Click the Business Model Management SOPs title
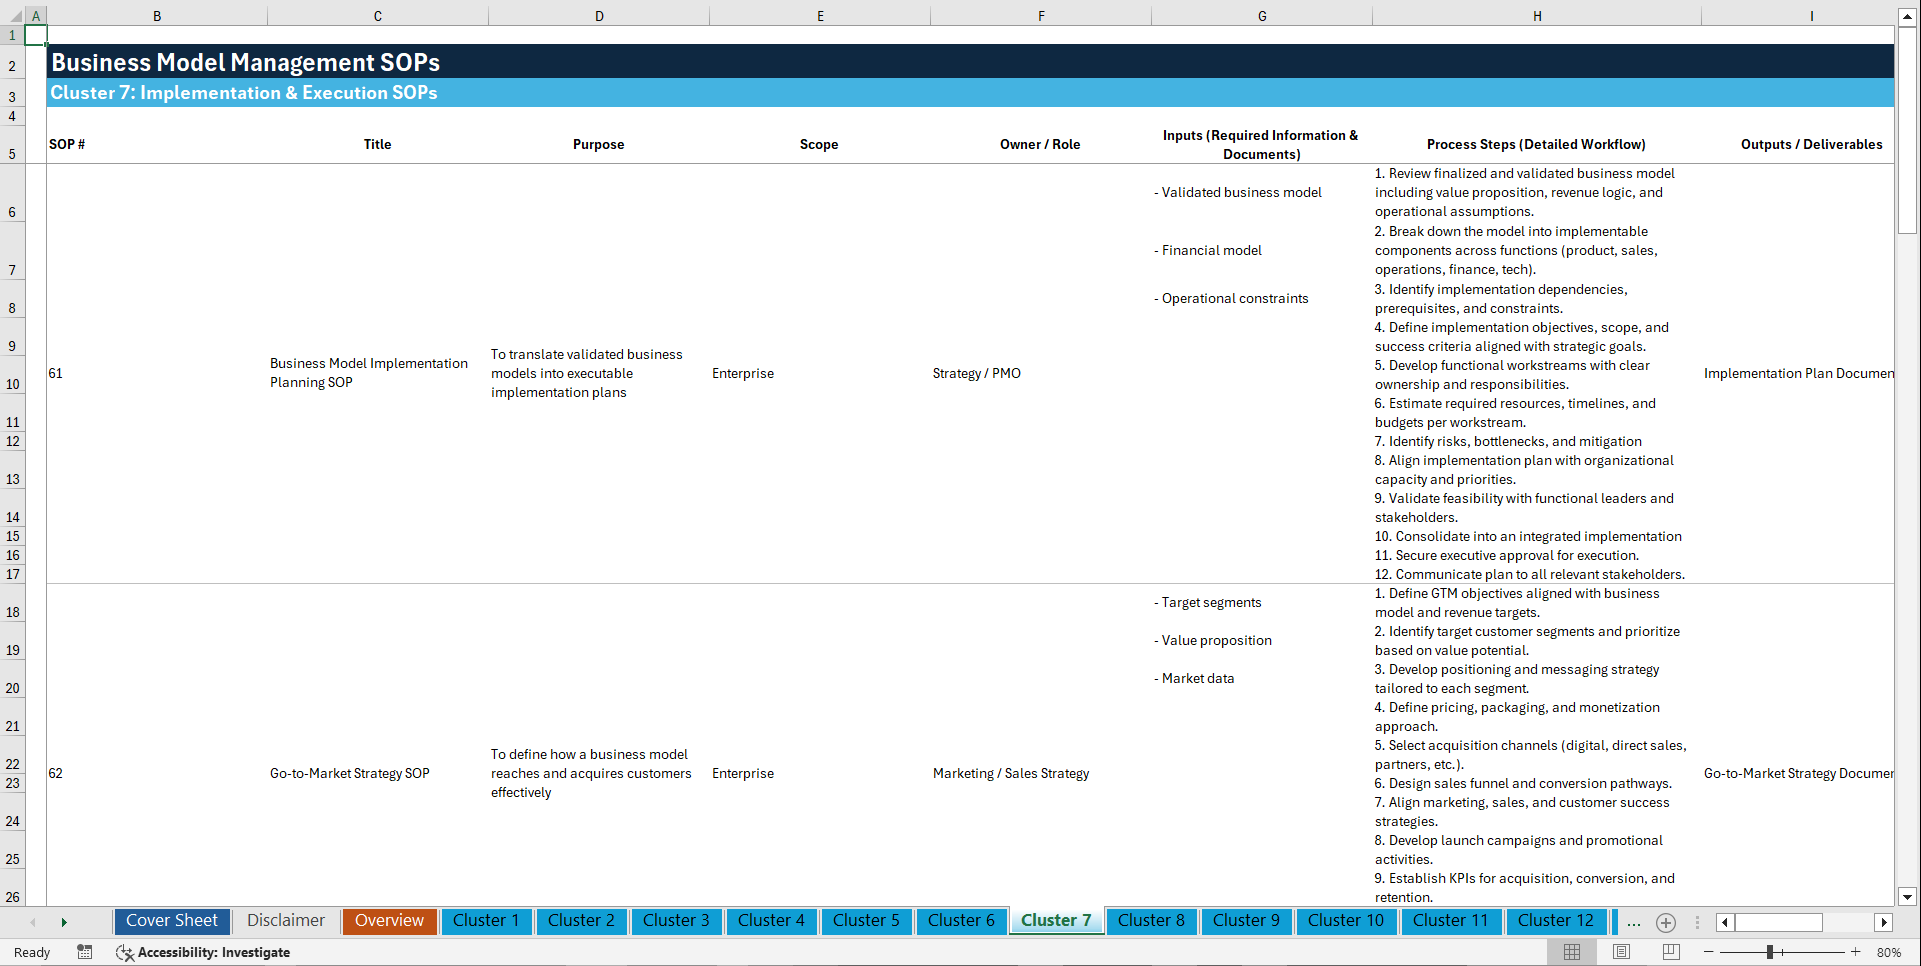 pos(245,62)
